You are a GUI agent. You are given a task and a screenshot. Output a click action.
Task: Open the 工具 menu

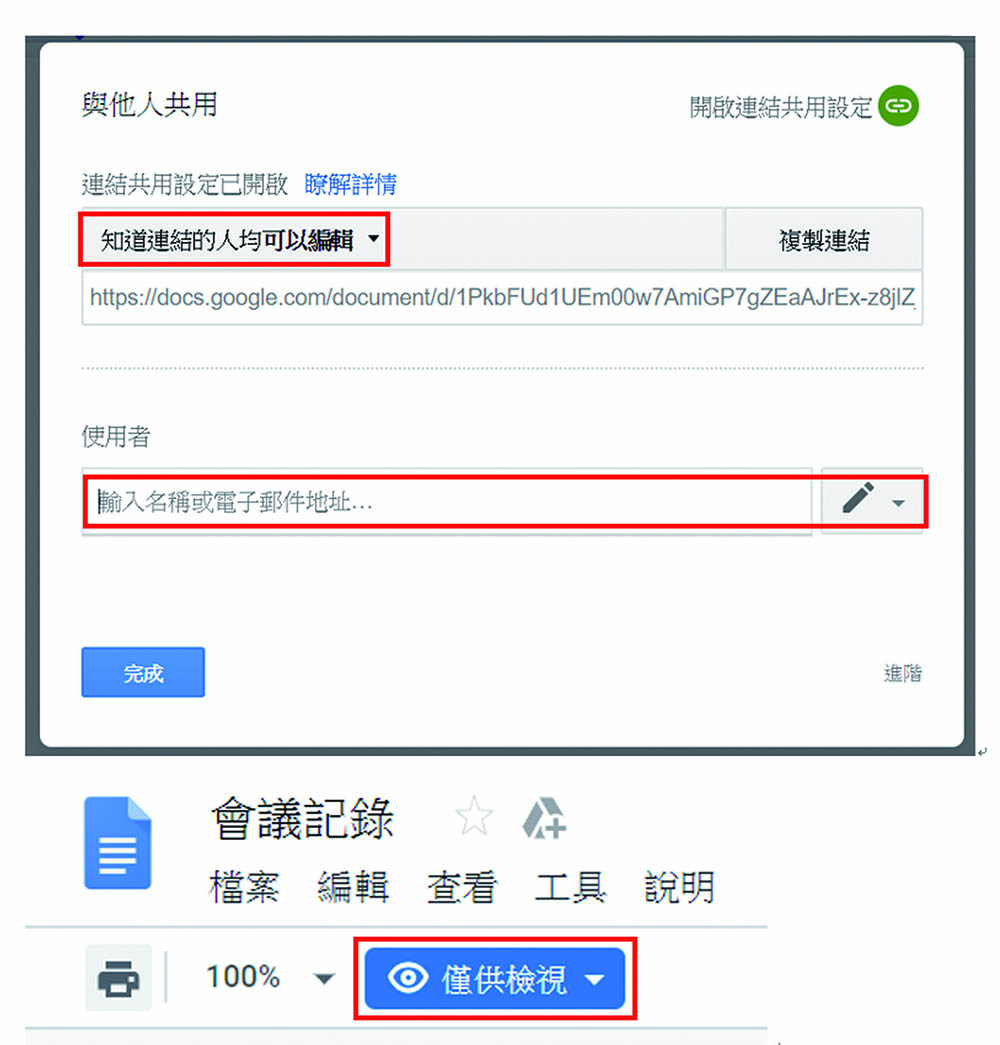(571, 887)
